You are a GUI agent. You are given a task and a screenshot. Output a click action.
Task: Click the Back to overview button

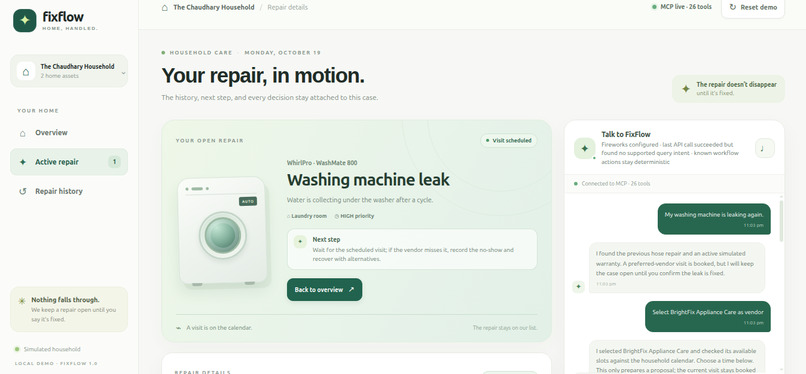(x=324, y=290)
